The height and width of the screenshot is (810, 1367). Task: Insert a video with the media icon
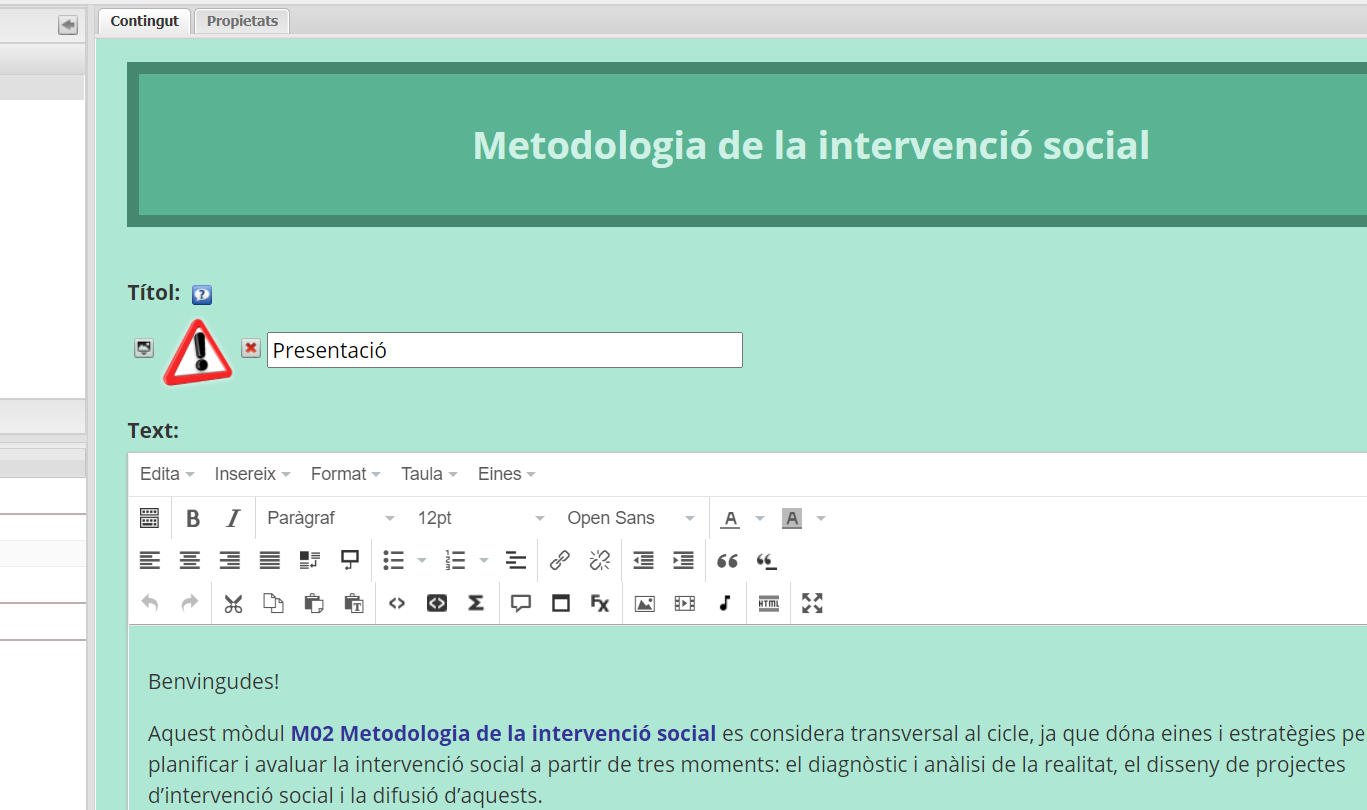point(685,603)
